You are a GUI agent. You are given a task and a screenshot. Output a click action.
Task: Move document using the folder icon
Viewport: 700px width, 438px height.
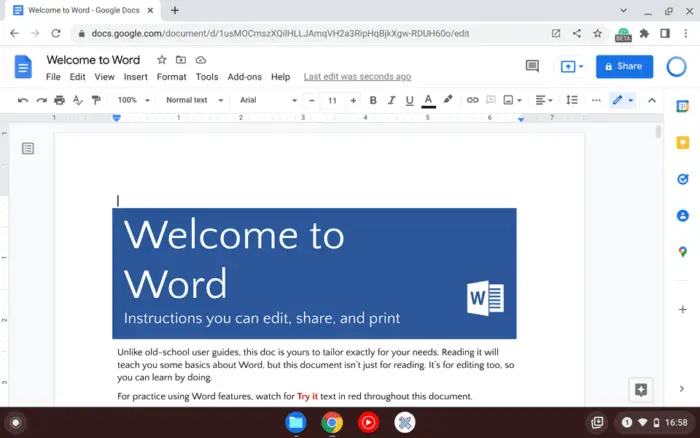(x=181, y=59)
